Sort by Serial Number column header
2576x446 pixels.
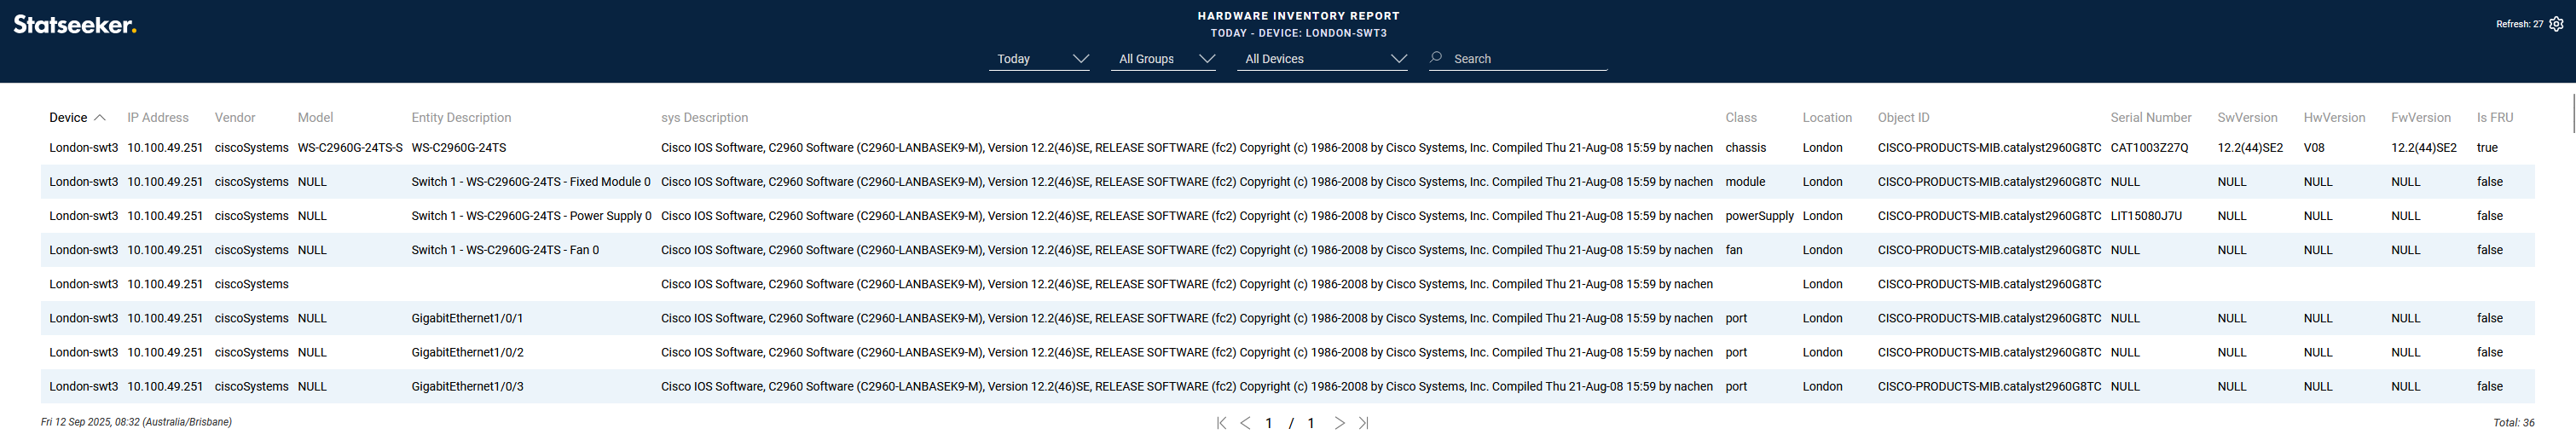(2150, 118)
